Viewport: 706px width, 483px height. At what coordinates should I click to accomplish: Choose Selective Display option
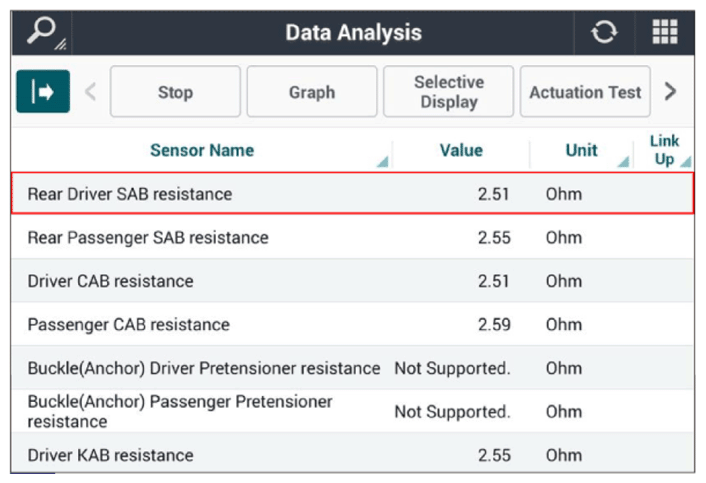pos(448,91)
